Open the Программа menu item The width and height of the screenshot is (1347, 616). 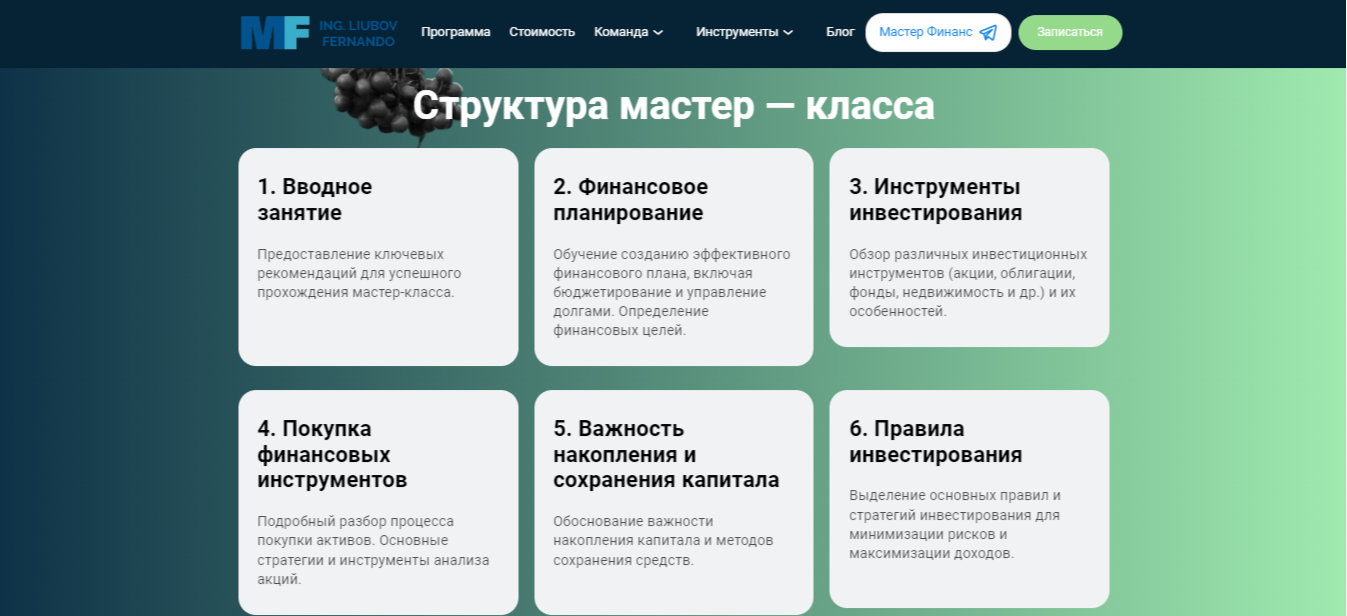457,32
